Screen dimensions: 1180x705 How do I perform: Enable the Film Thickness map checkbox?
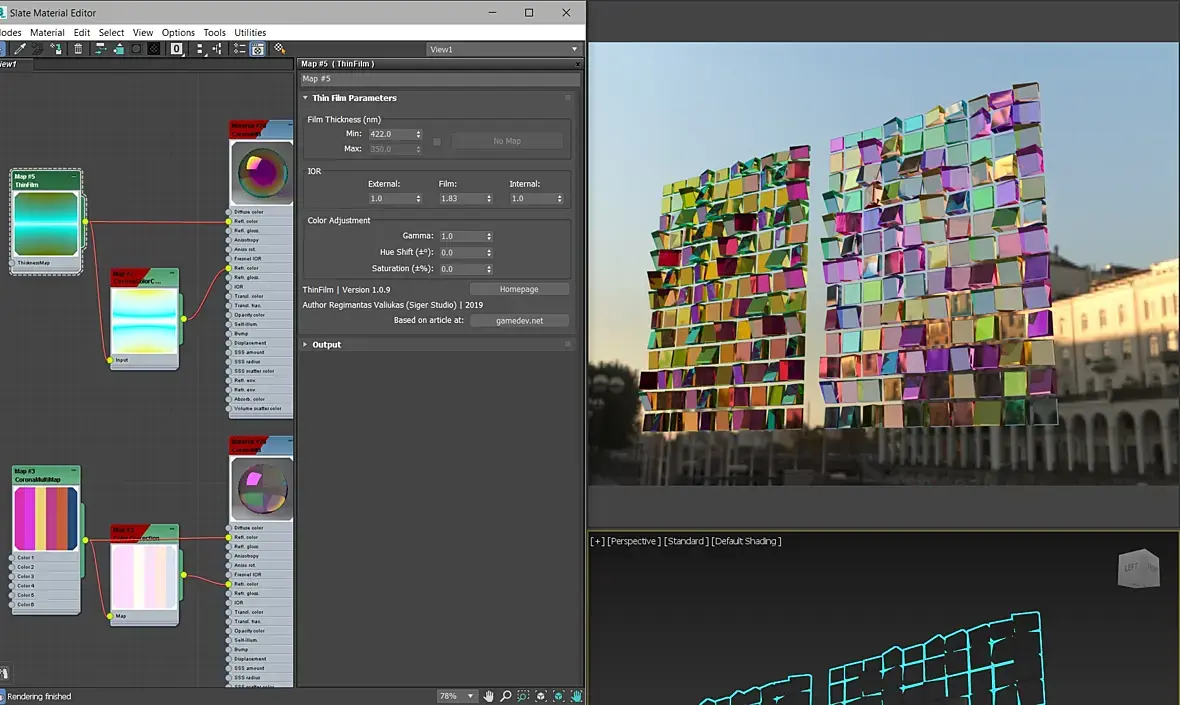437,141
